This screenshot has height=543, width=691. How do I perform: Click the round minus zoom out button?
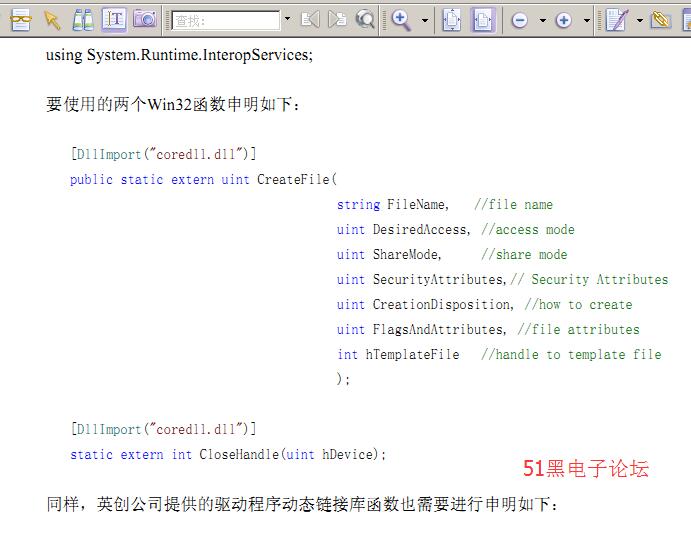pyautogui.click(x=520, y=20)
